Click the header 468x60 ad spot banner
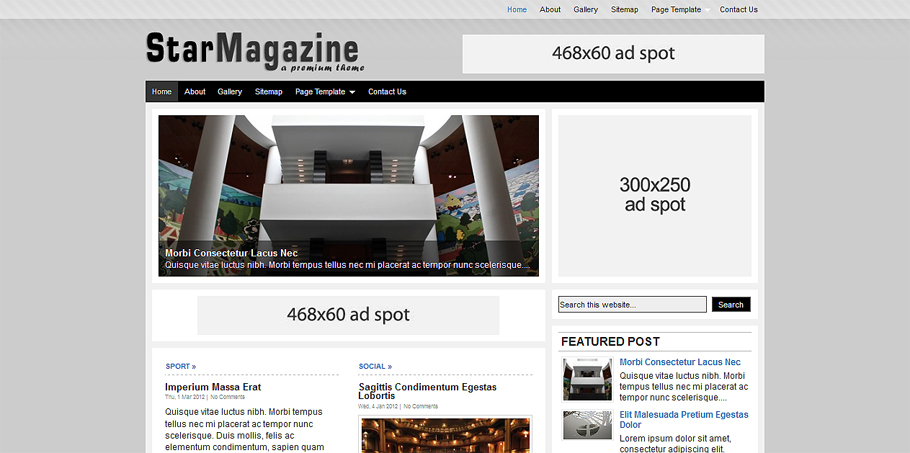This screenshot has height=453, width=910. 613,54
